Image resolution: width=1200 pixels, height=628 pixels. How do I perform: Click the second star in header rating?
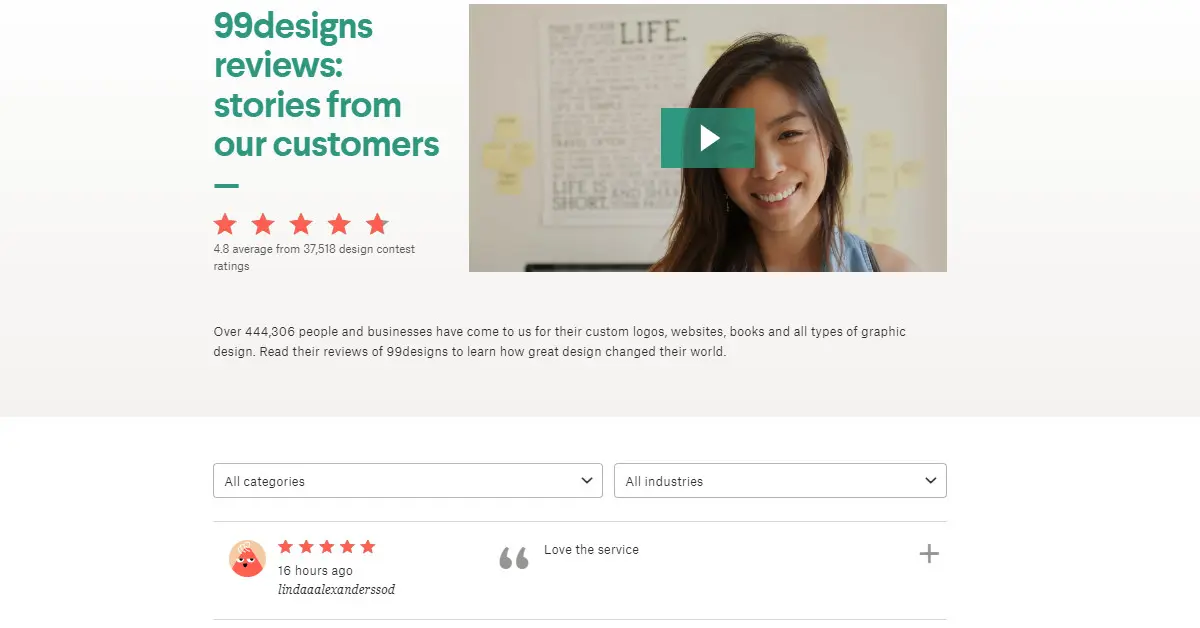tap(263, 224)
